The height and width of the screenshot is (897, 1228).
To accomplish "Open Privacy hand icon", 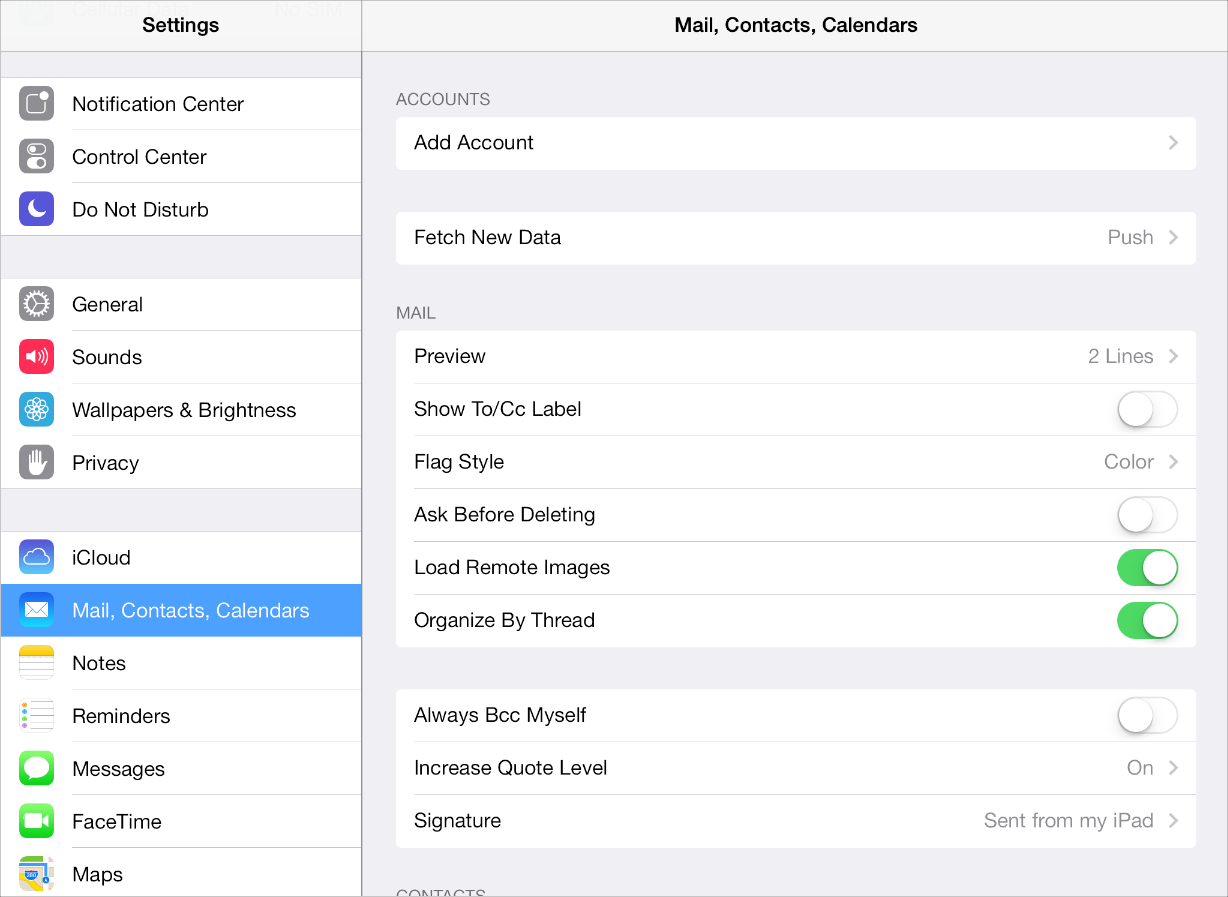I will pos(37,463).
